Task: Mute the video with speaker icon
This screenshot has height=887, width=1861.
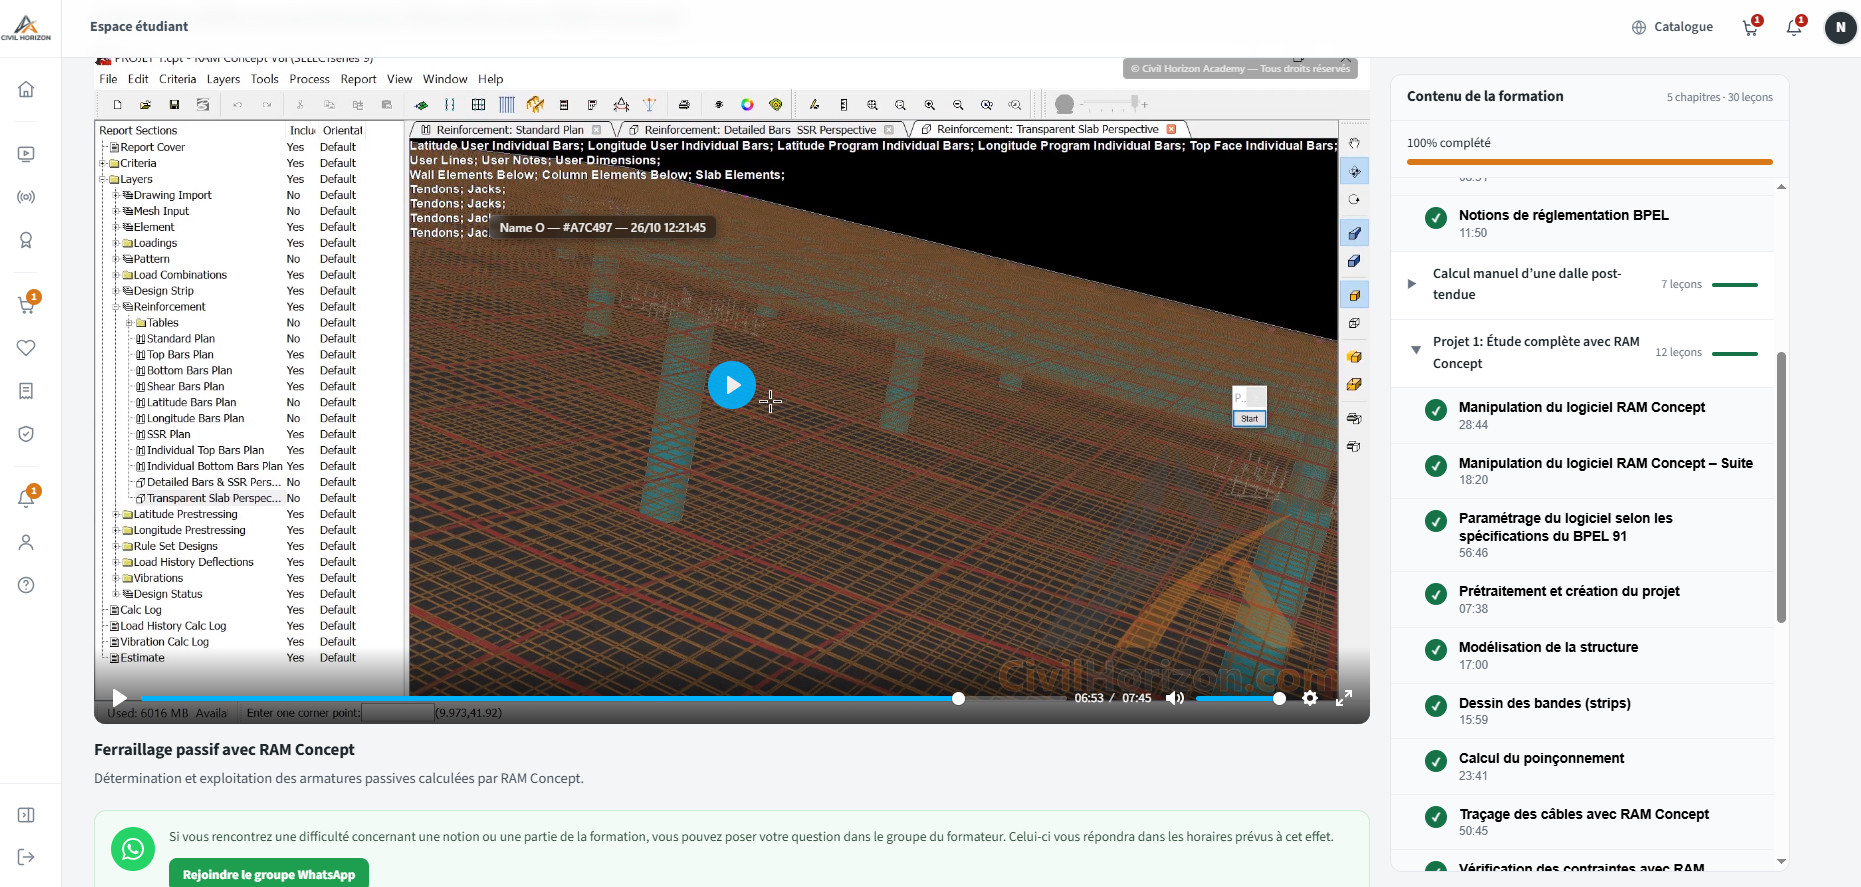Action: coord(1175,698)
